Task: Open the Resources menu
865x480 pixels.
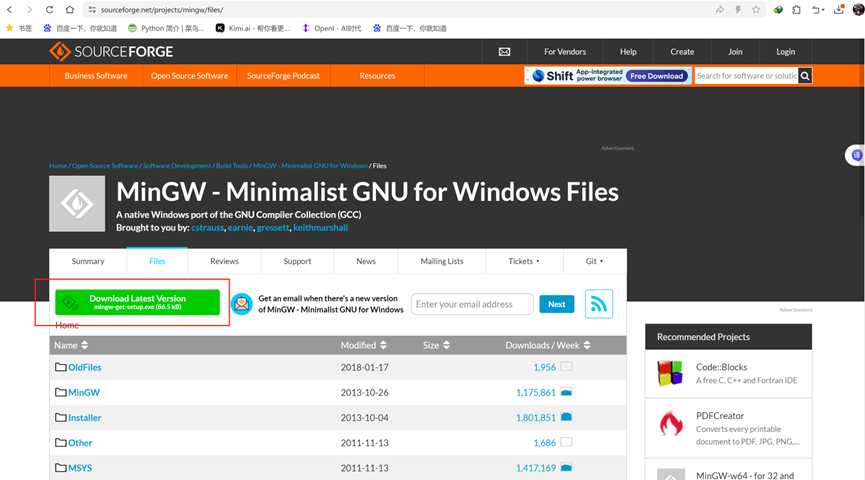Action: 377,76
